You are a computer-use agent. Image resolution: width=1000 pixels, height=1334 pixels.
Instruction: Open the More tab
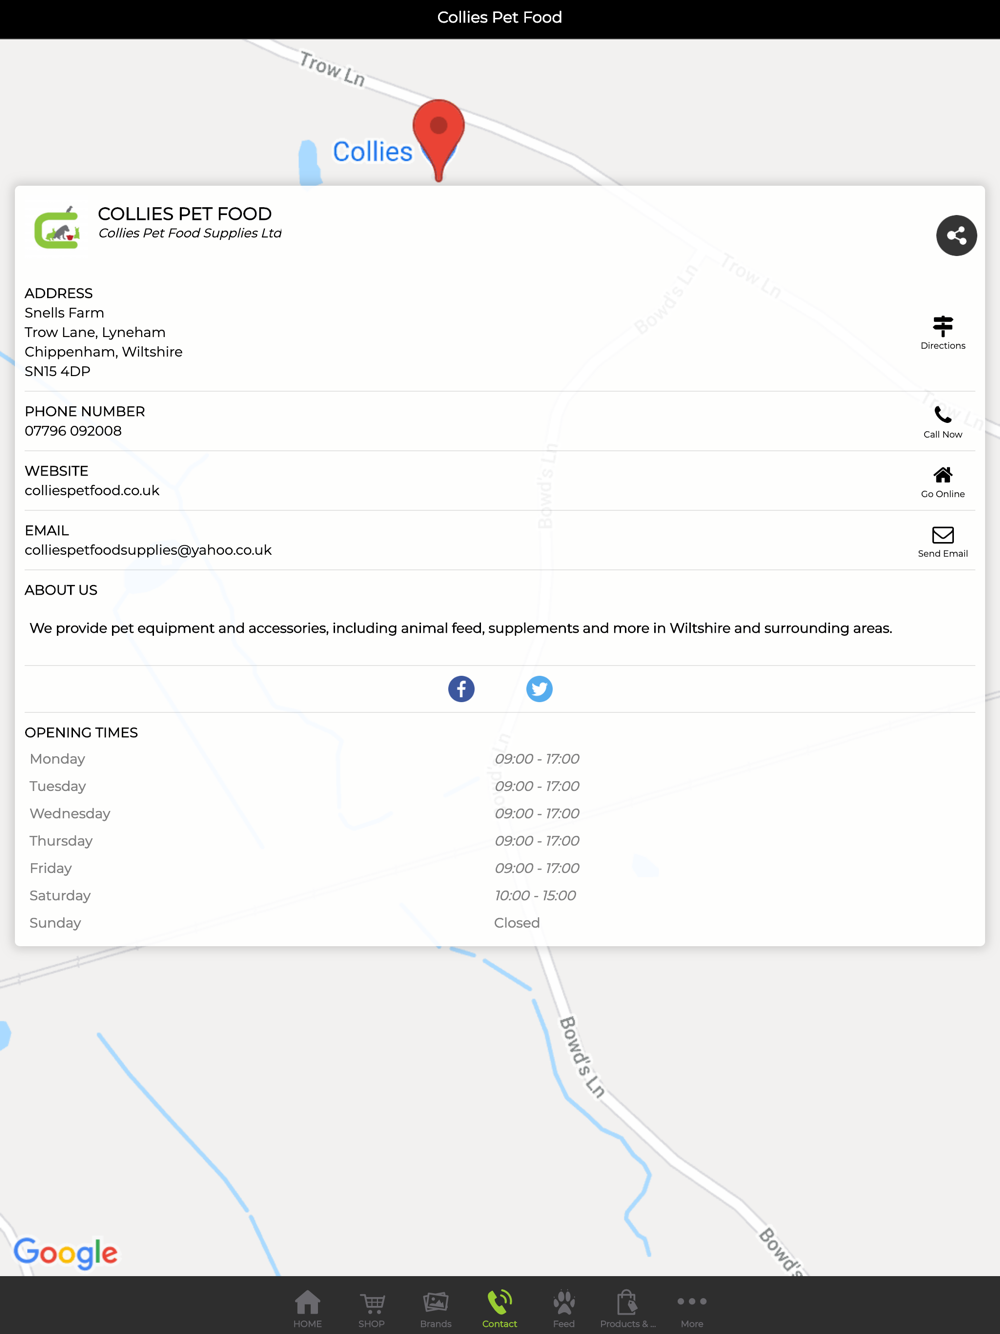point(692,1308)
